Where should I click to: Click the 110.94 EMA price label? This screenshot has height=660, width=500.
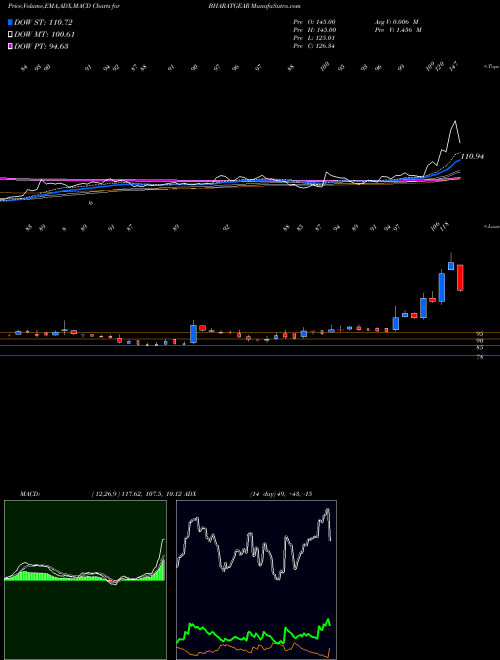[473, 157]
